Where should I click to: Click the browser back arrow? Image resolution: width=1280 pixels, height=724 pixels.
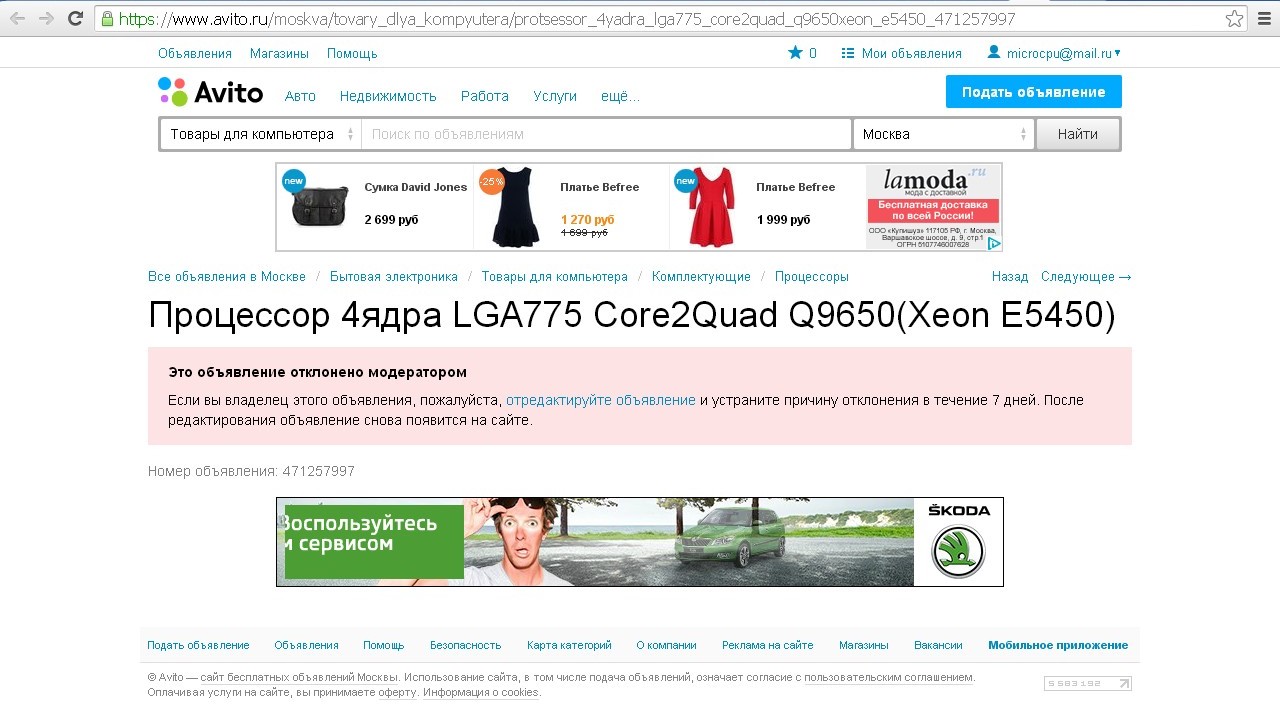coord(17,18)
